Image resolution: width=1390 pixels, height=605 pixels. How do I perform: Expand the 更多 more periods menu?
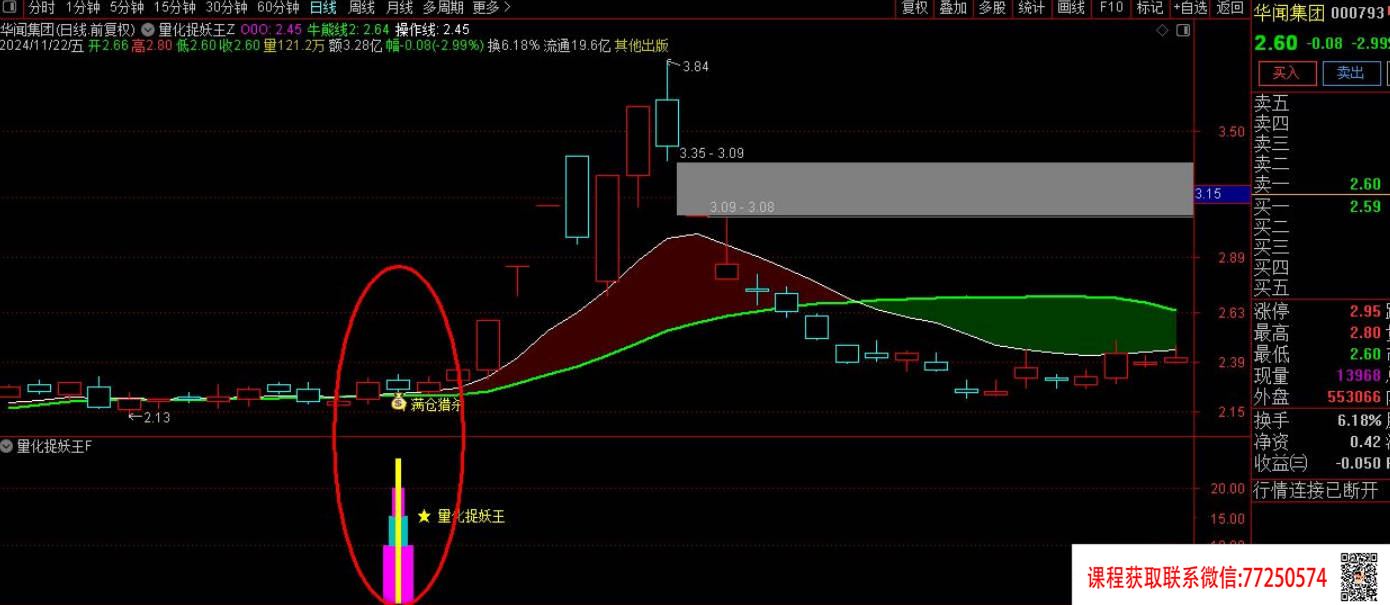pos(491,7)
